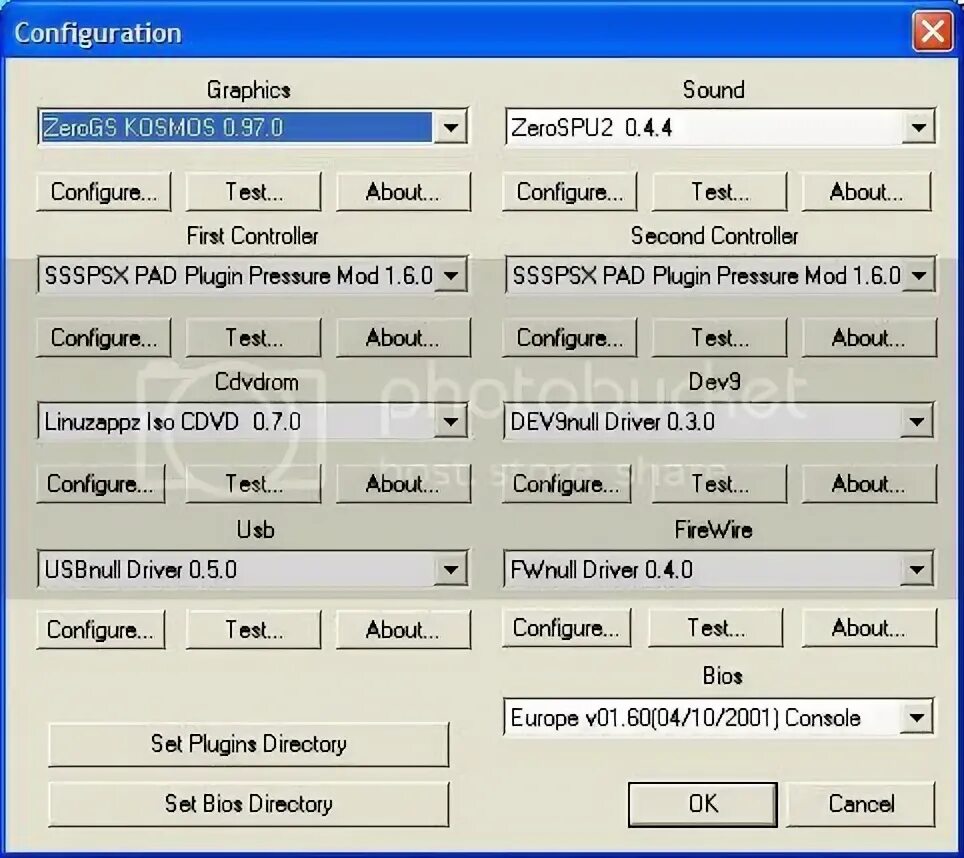Image resolution: width=964 pixels, height=858 pixels.
Task: Test the Cdvdrom plugin
Action: pyautogui.click(x=253, y=484)
